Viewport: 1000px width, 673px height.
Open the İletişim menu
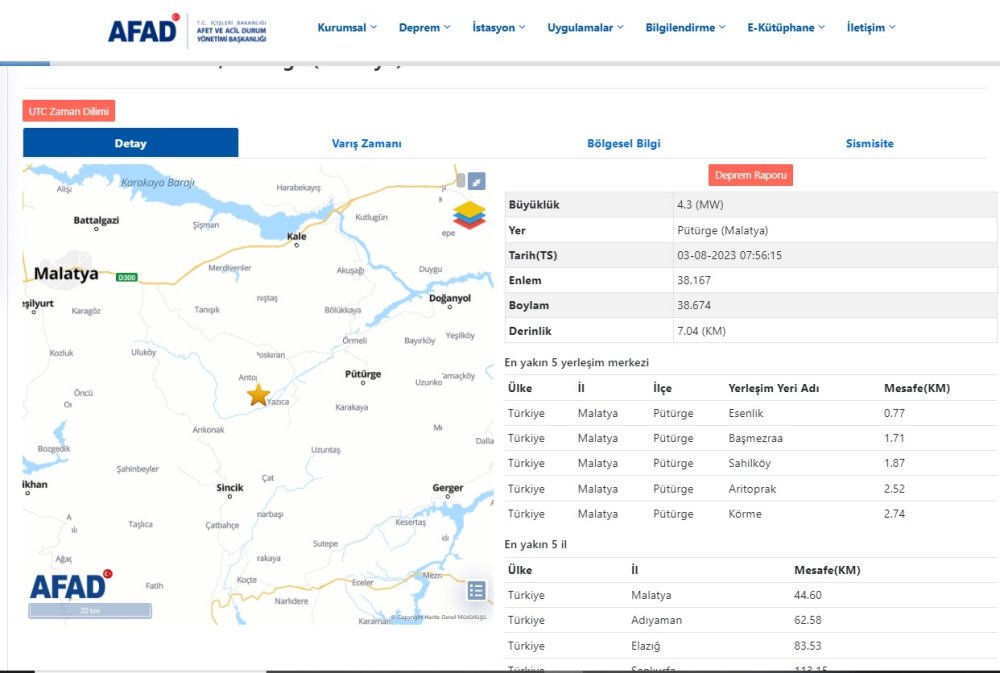[869, 27]
